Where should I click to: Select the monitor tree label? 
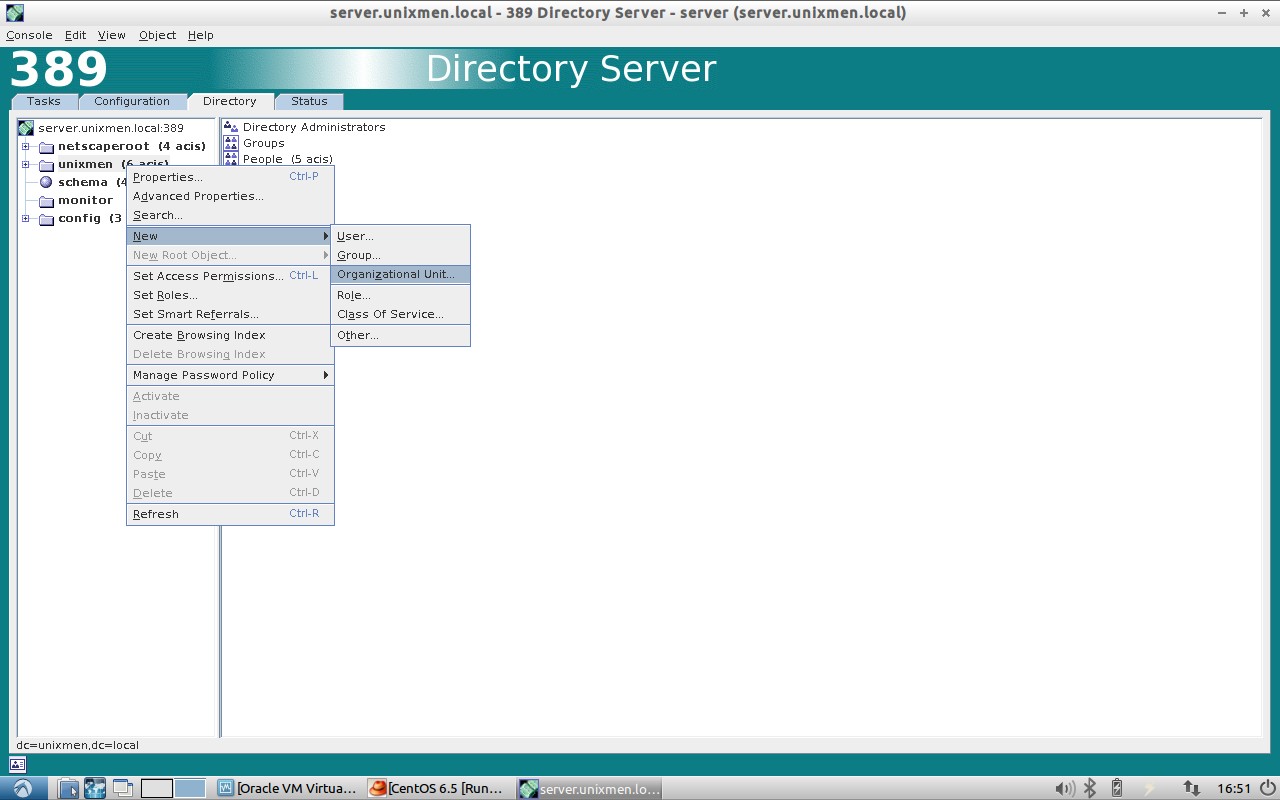[x=86, y=201]
